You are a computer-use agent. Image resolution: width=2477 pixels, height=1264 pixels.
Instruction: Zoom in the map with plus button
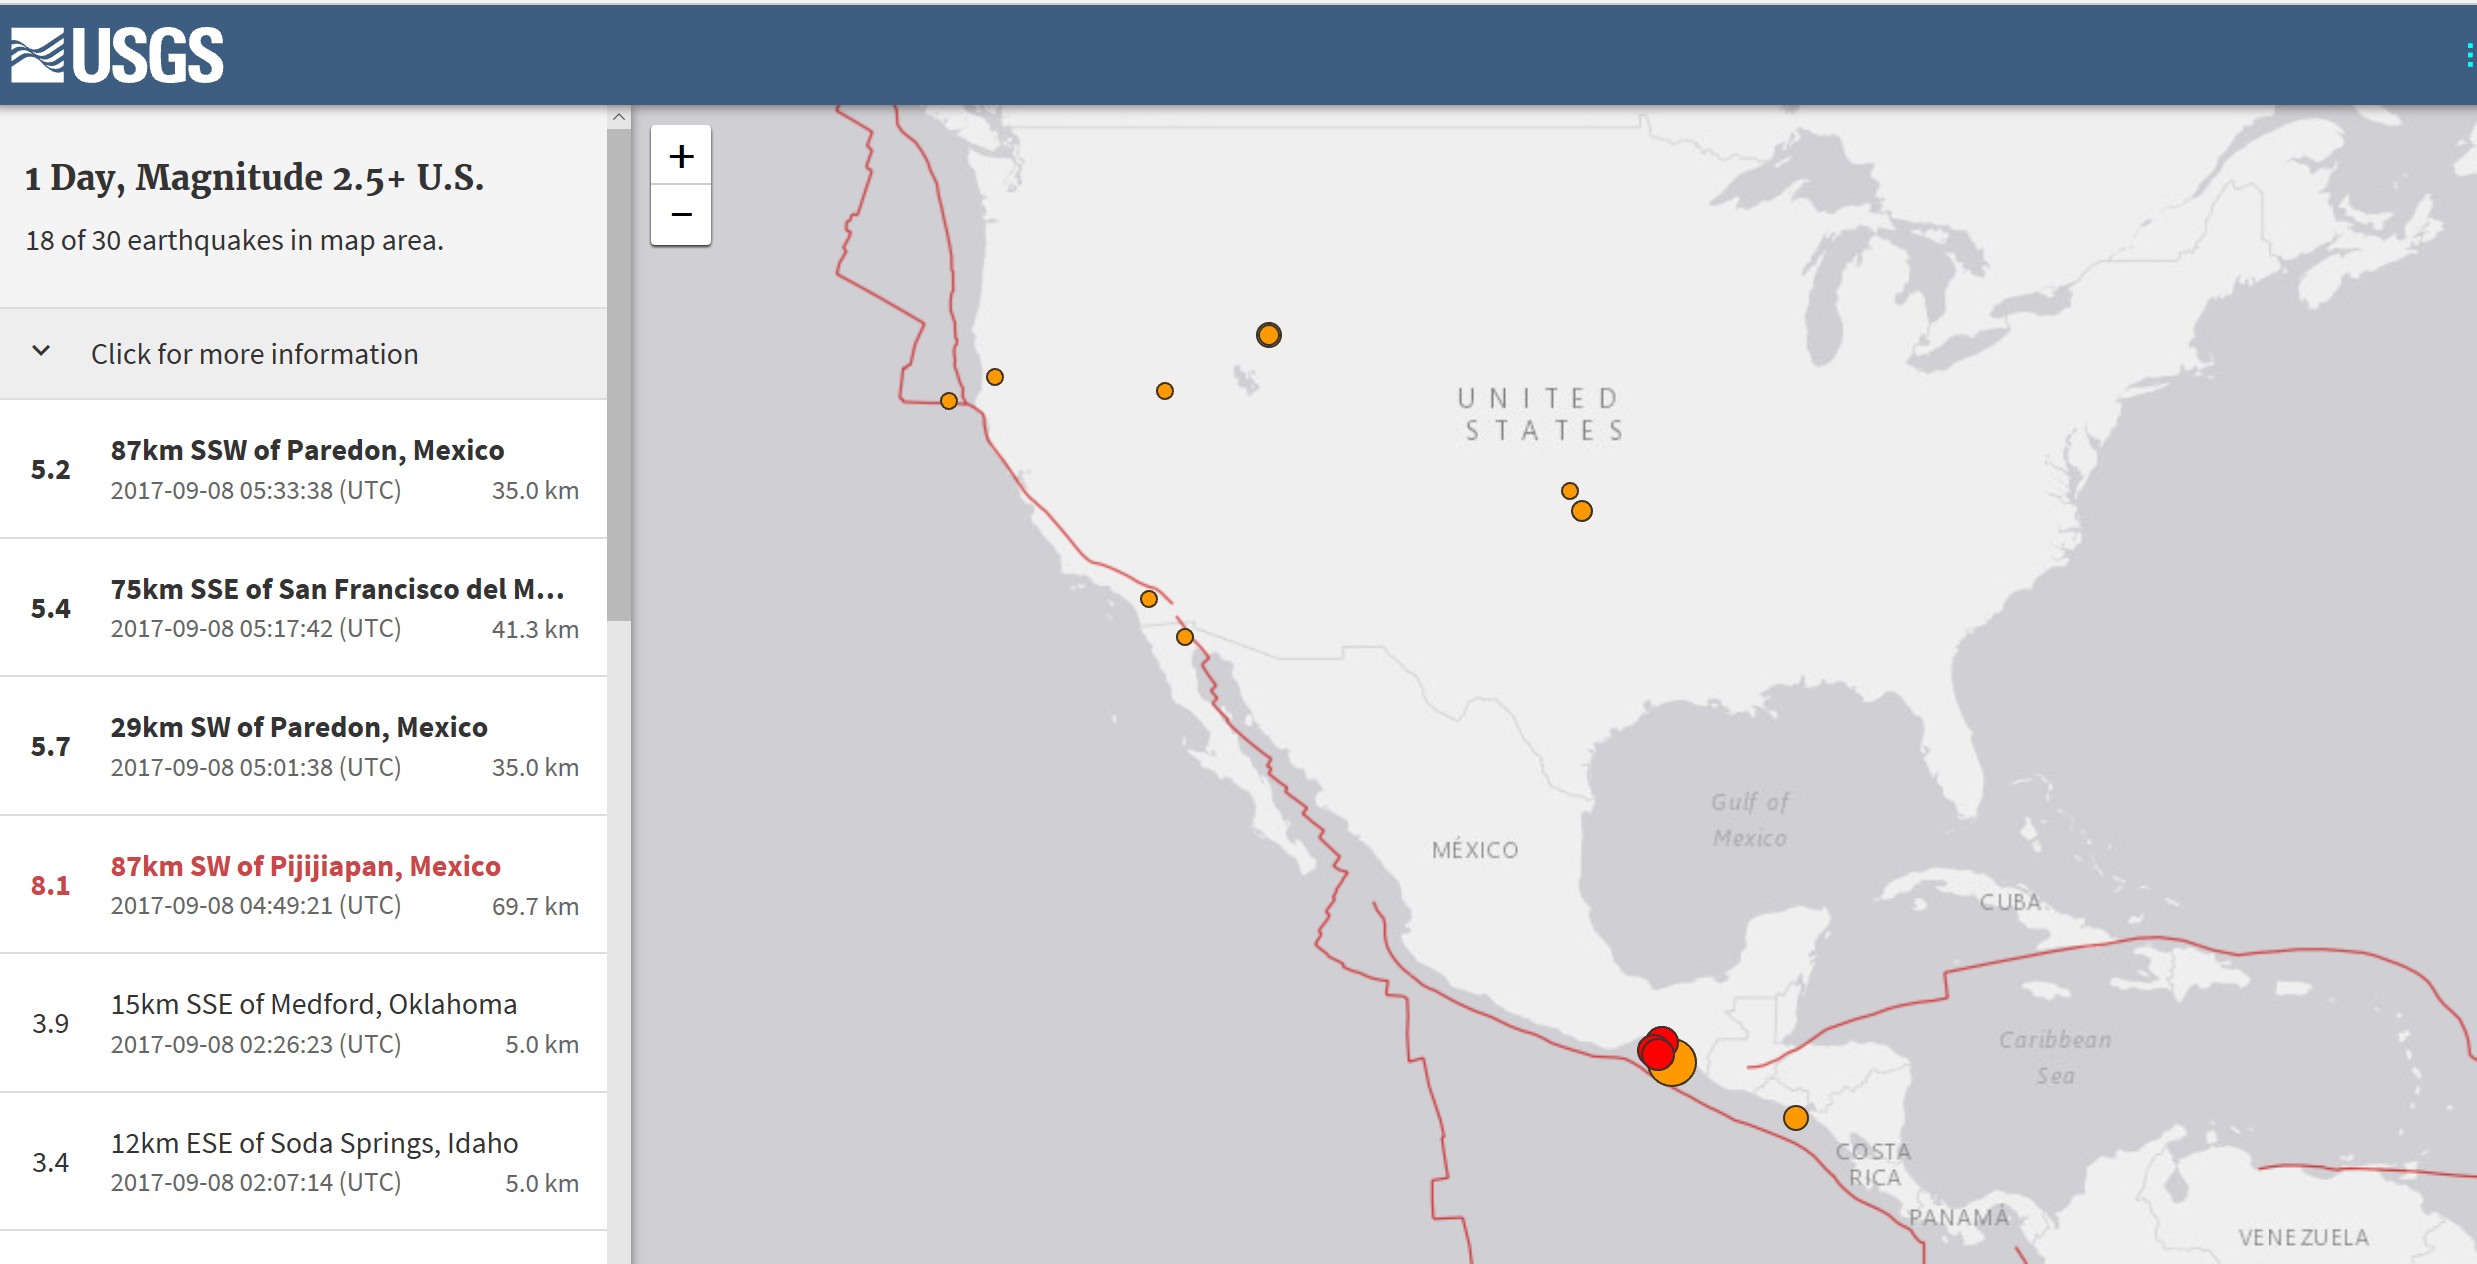[681, 156]
